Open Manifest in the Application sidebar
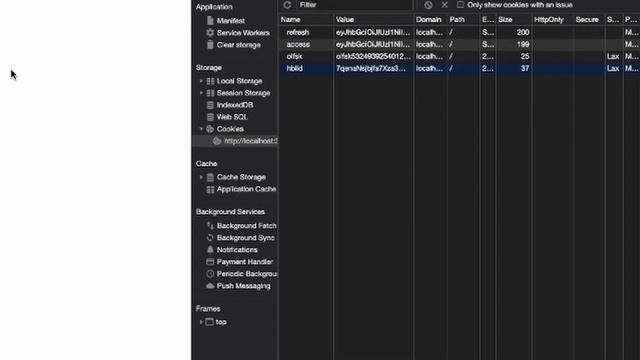 click(x=231, y=21)
